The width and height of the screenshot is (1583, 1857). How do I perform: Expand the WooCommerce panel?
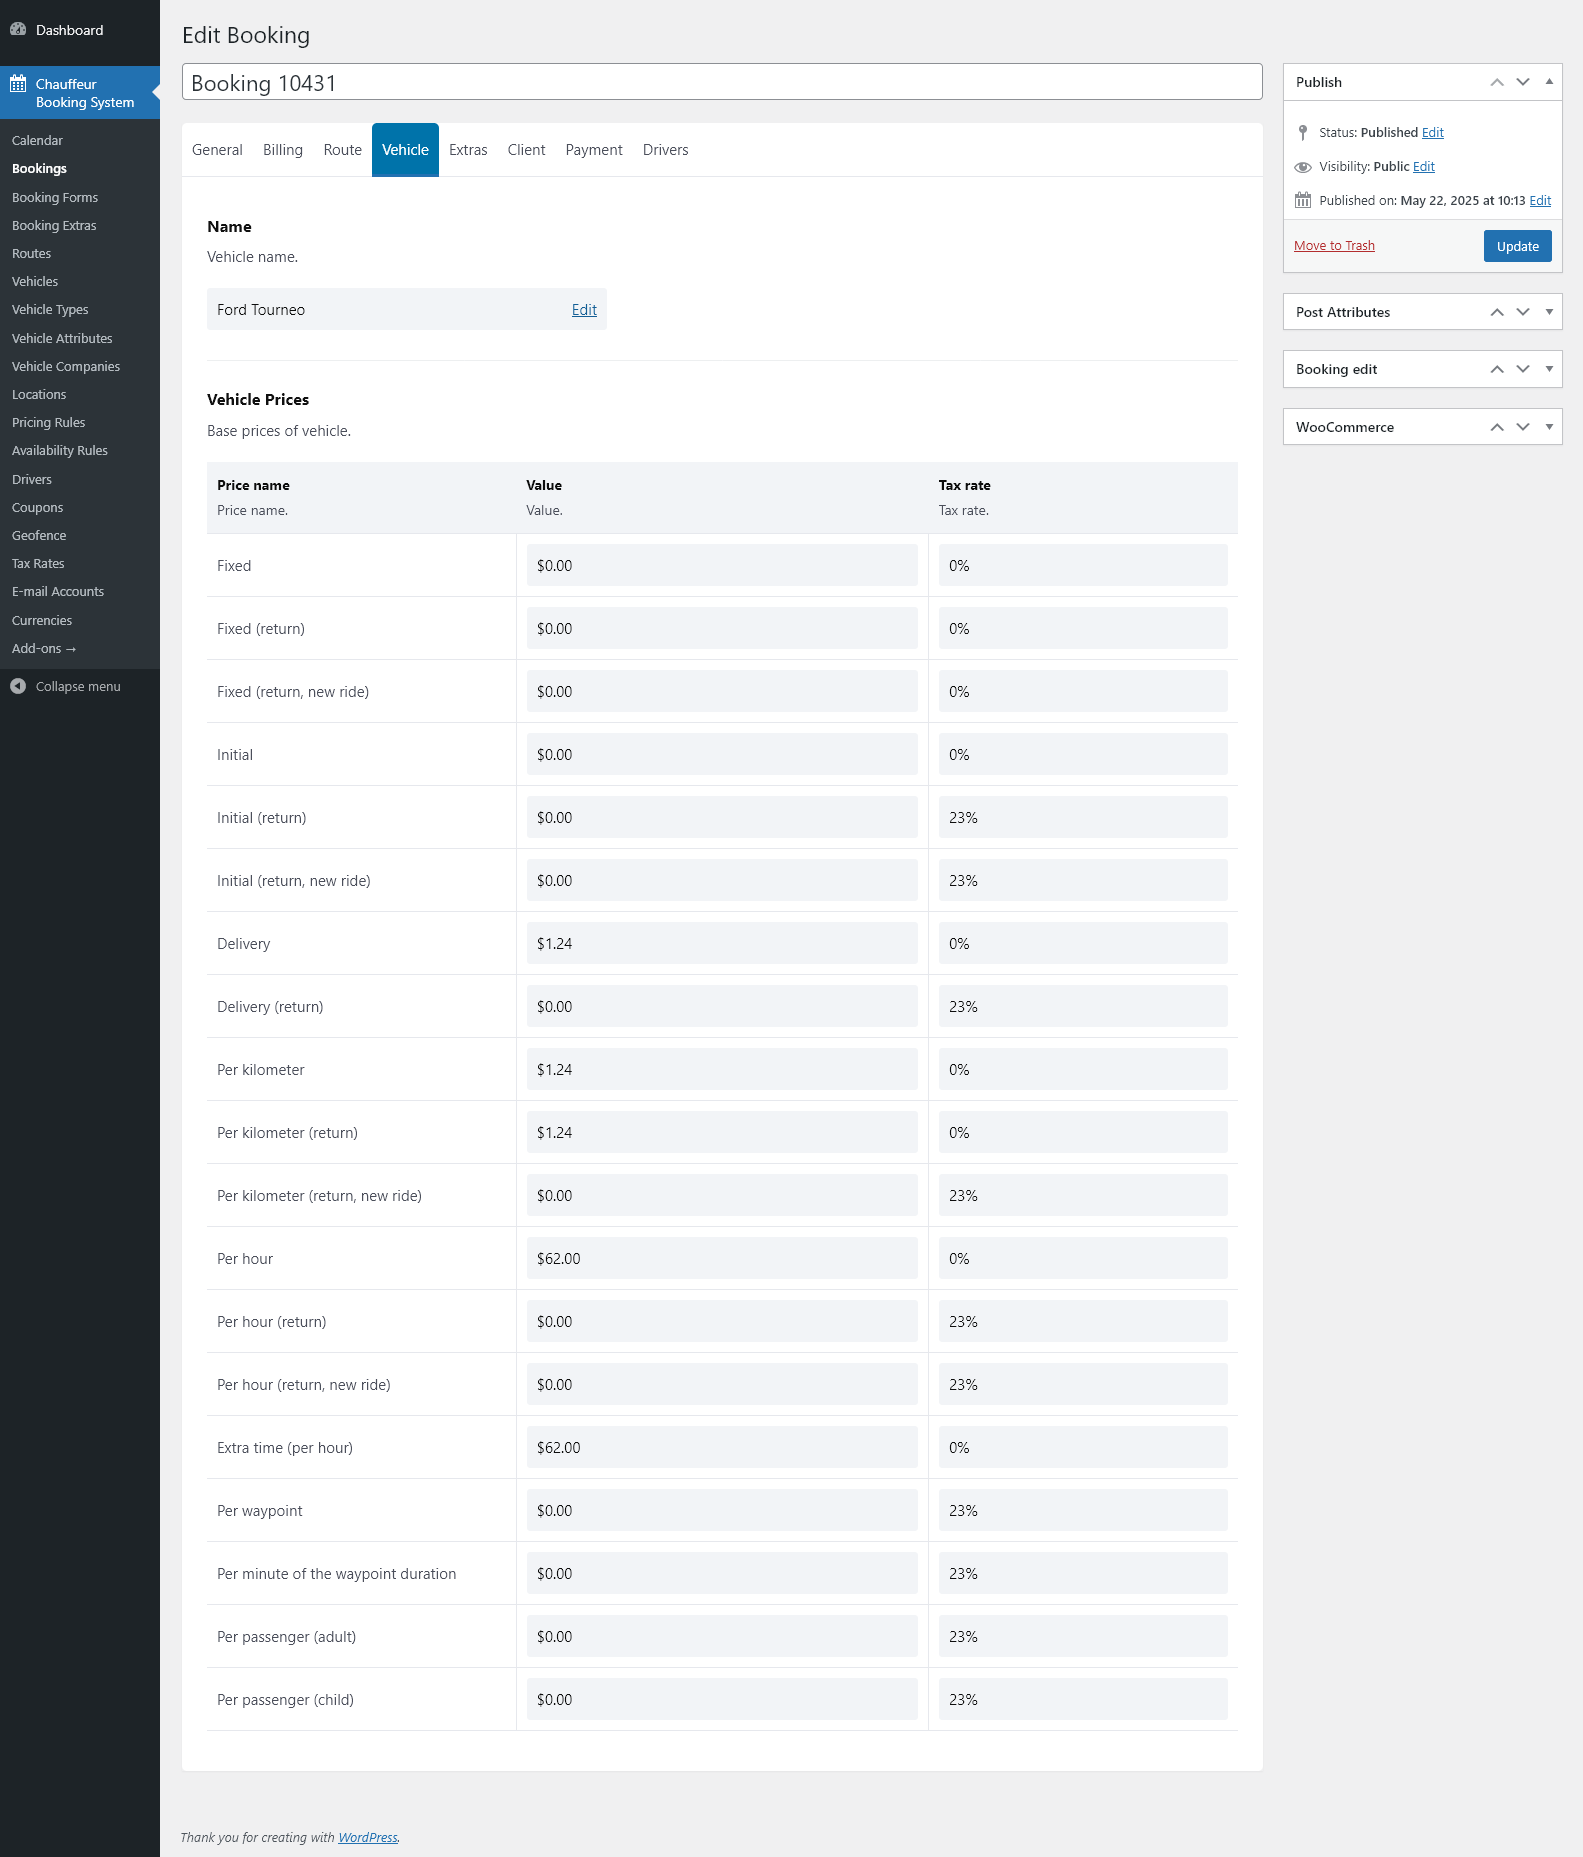[1549, 427]
